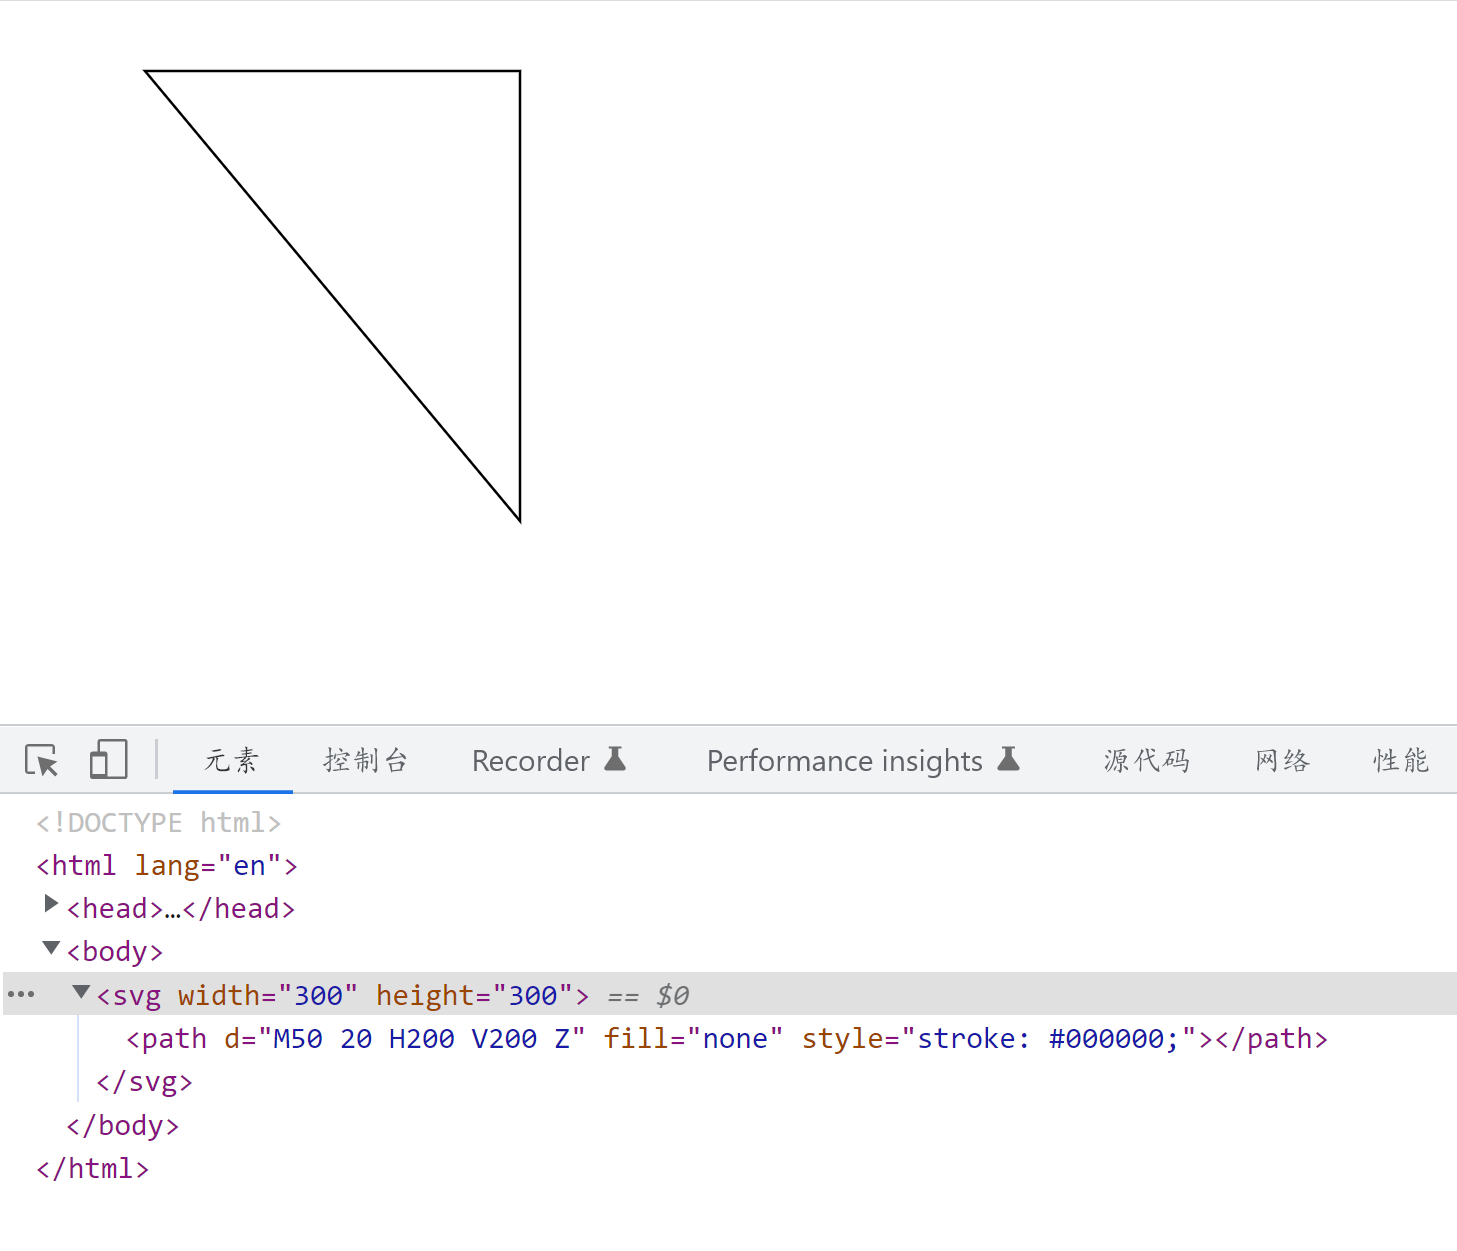Switch to the 元素 tab
The height and width of the screenshot is (1251, 1457).
pos(232,761)
